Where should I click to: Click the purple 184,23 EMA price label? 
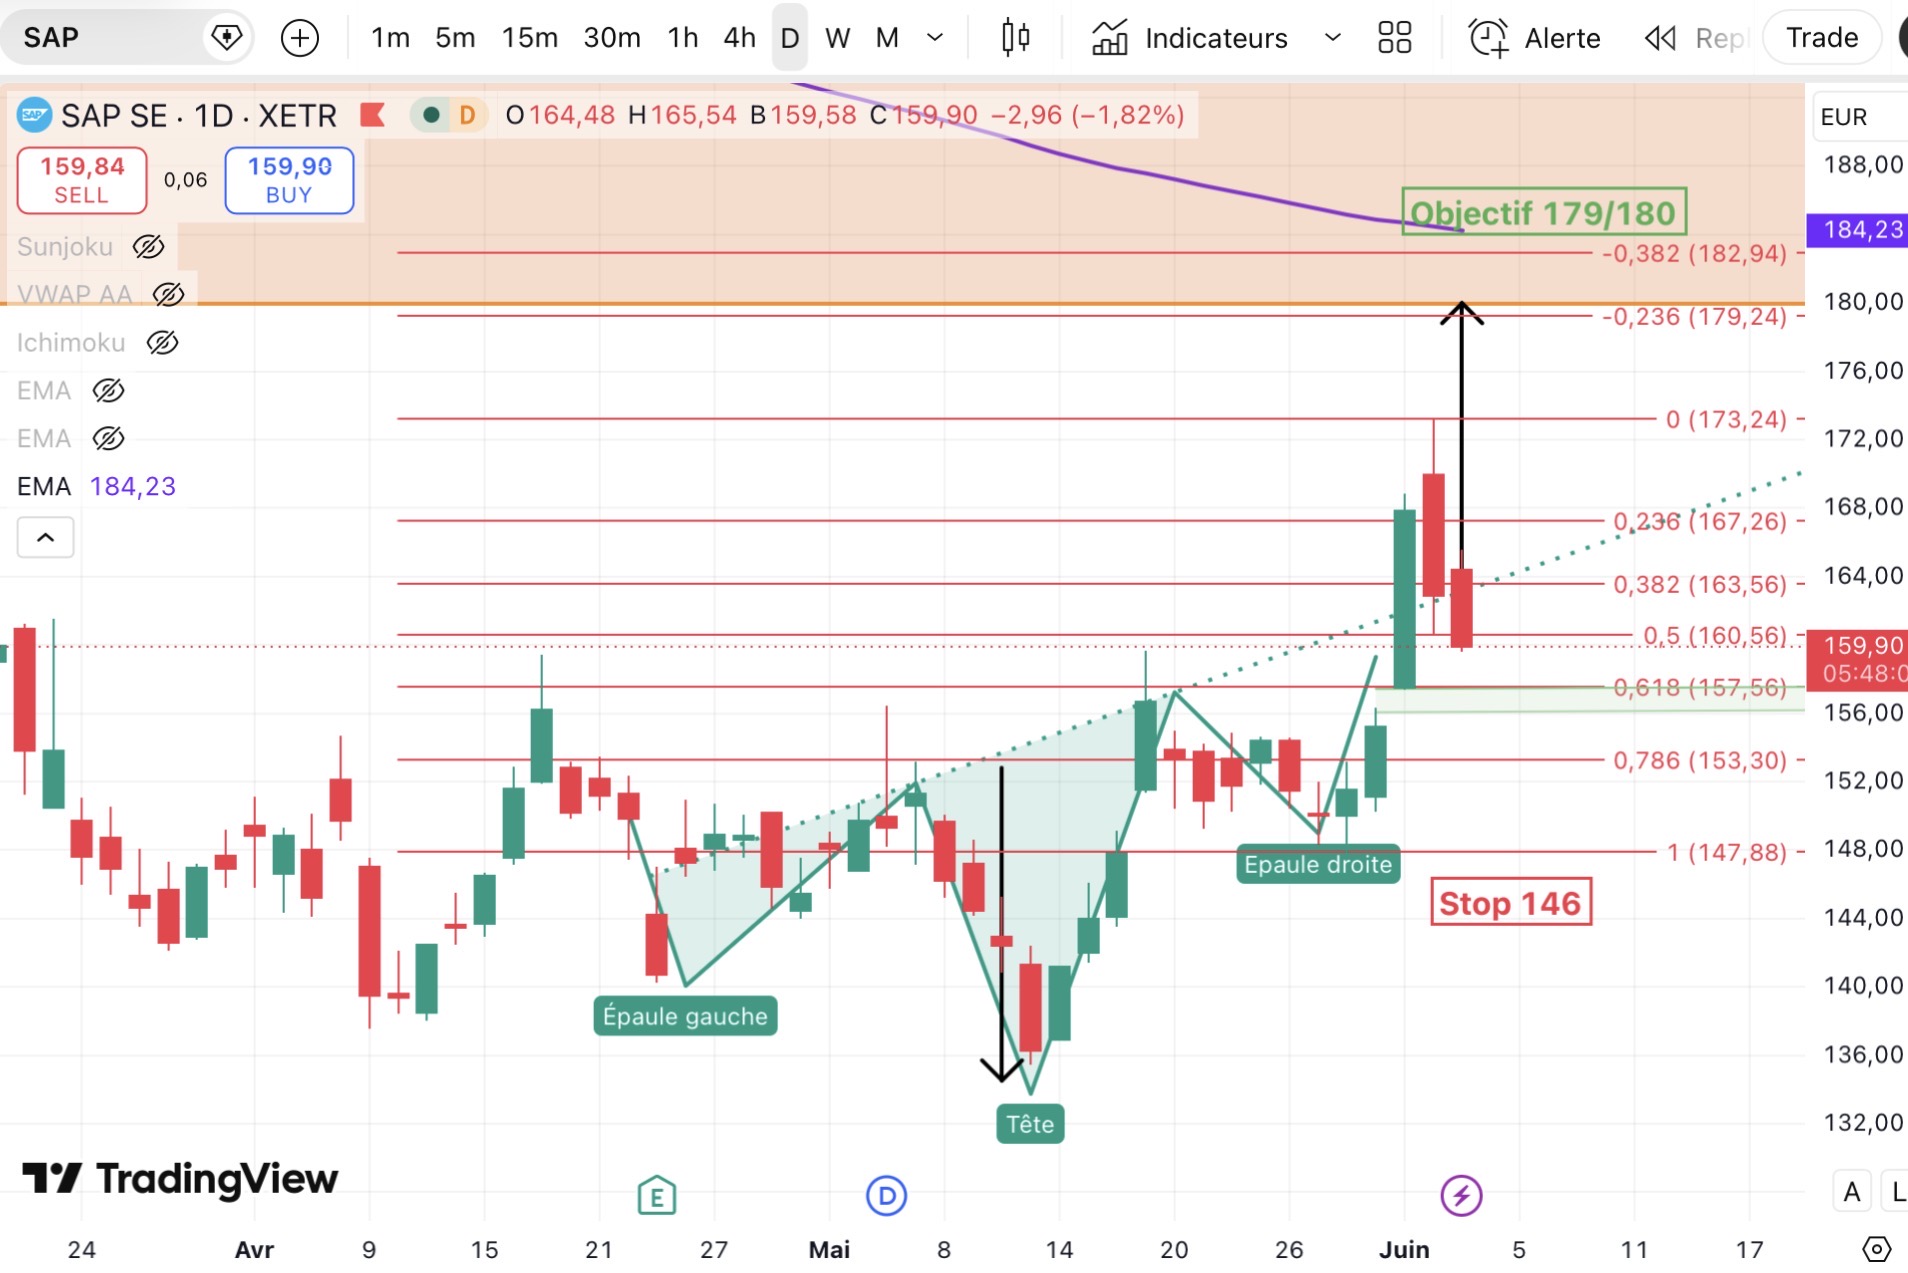pos(1858,230)
